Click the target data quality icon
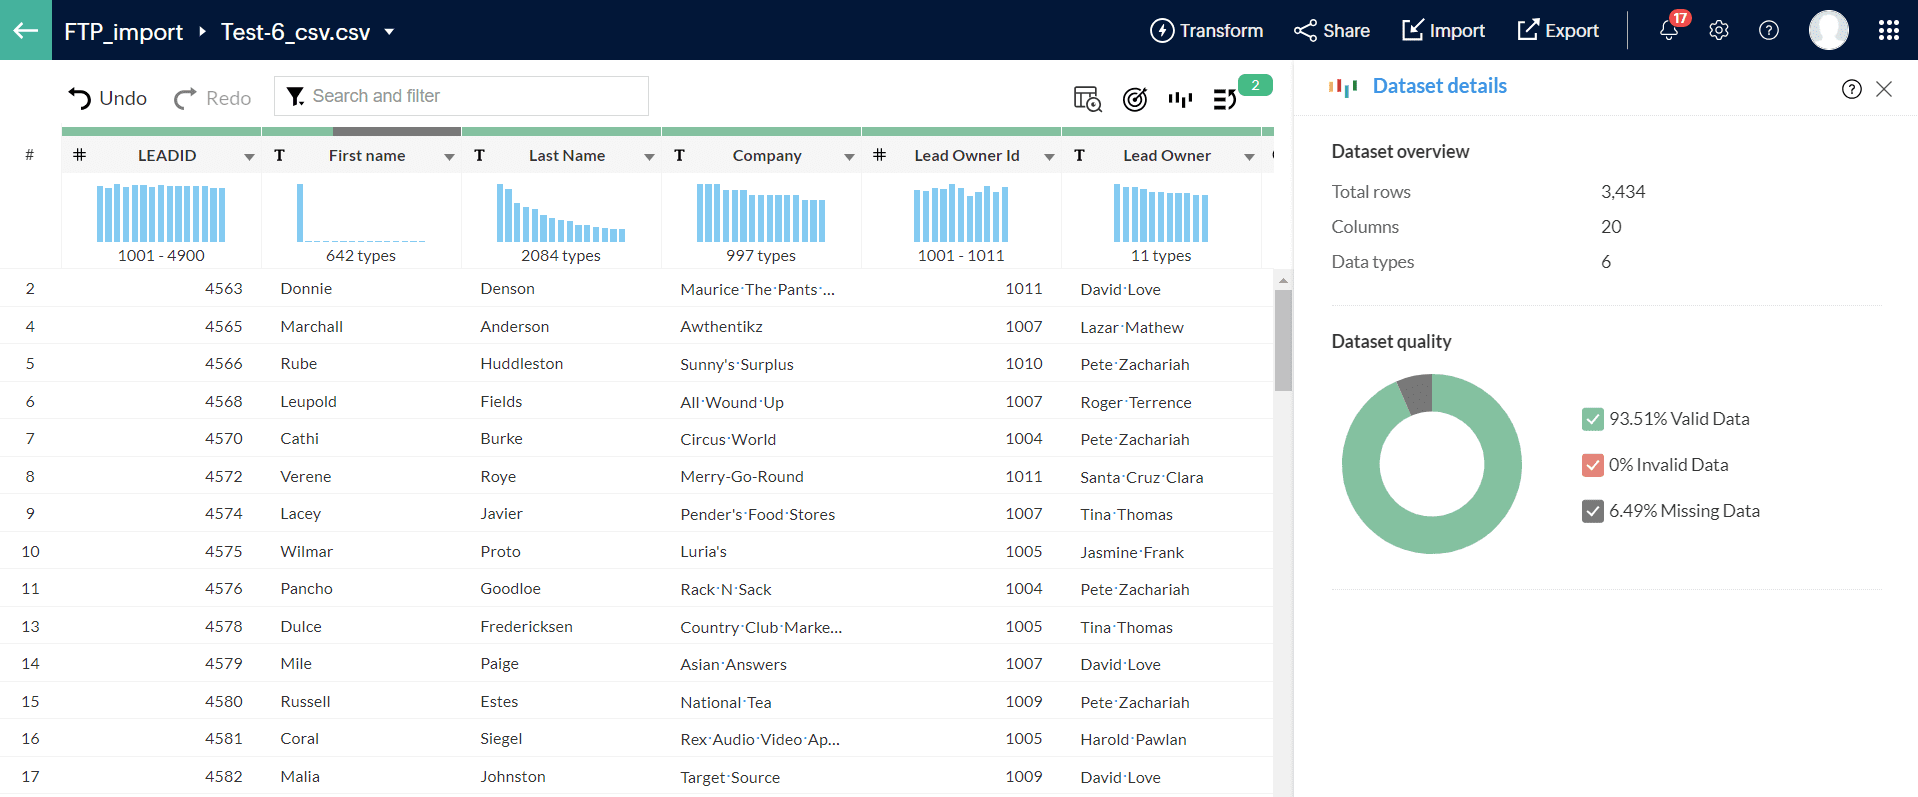Screen dimensions: 1918x797 [x=1134, y=99]
